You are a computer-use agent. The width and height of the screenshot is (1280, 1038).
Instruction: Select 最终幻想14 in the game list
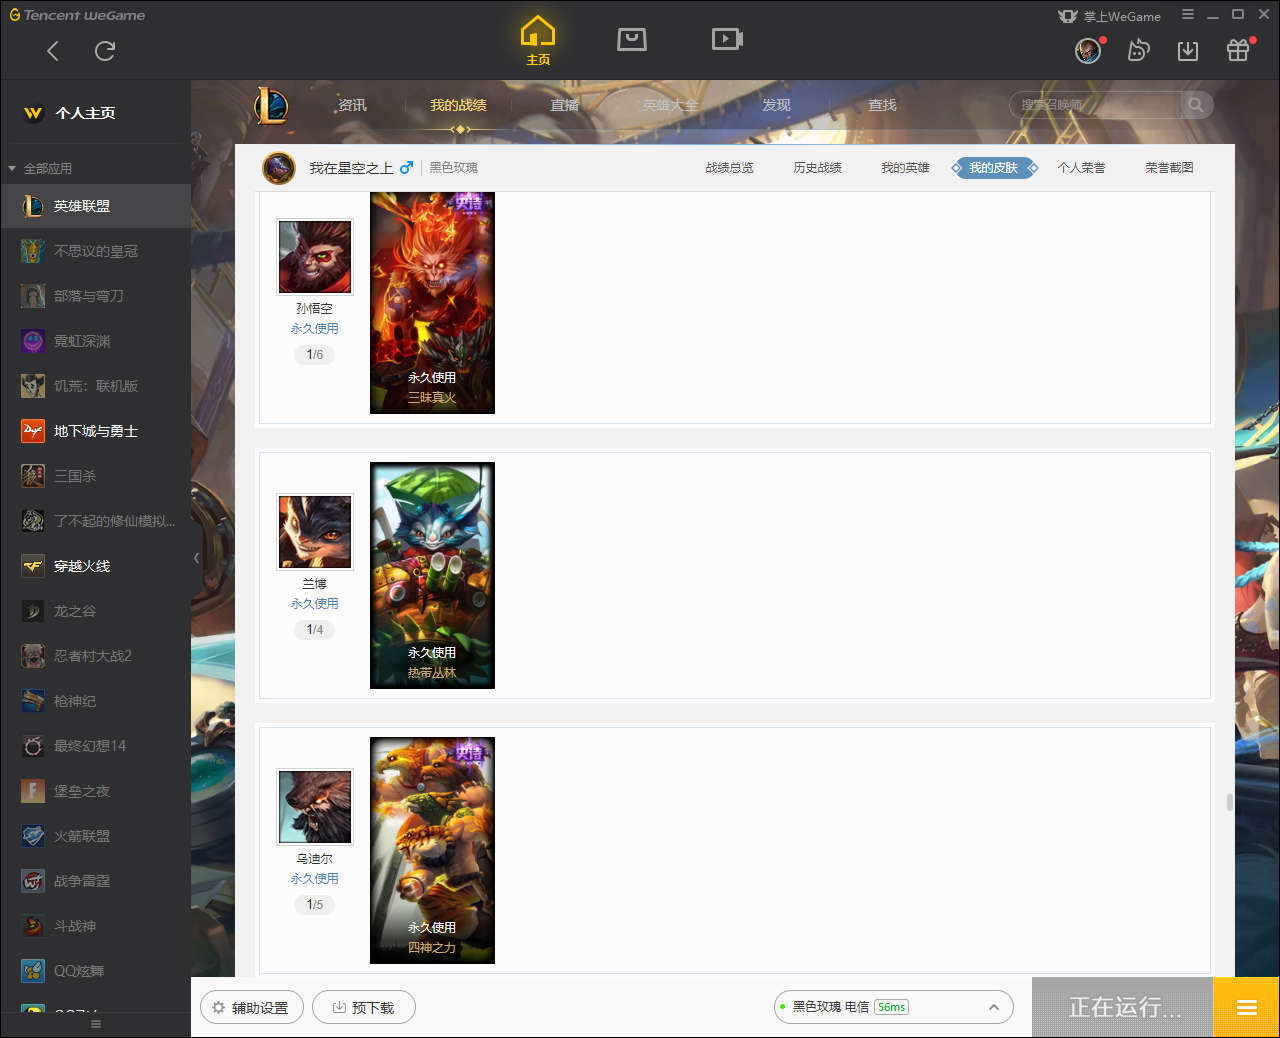pos(95,746)
